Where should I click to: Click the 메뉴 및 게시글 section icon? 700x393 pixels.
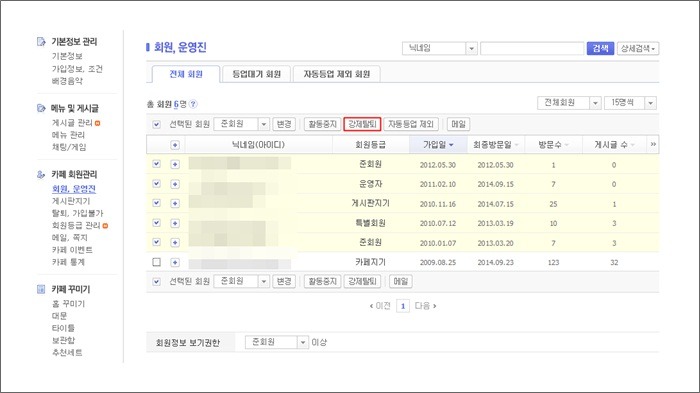[x=41, y=108]
